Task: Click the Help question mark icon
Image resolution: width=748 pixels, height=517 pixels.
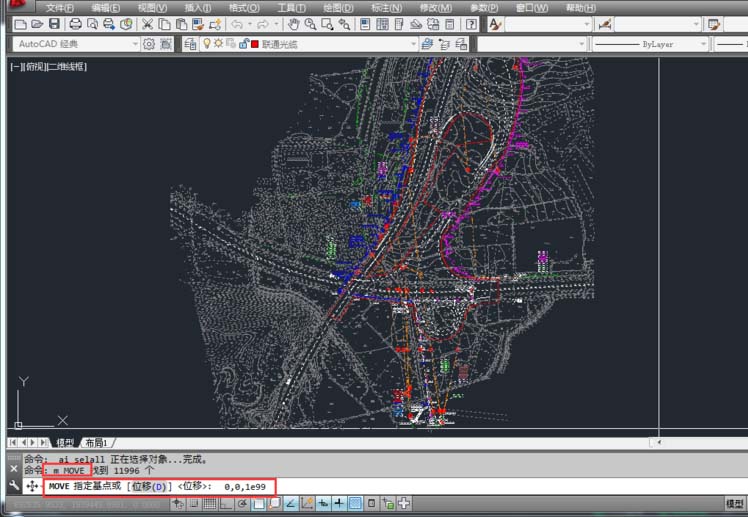Action: pos(471,24)
